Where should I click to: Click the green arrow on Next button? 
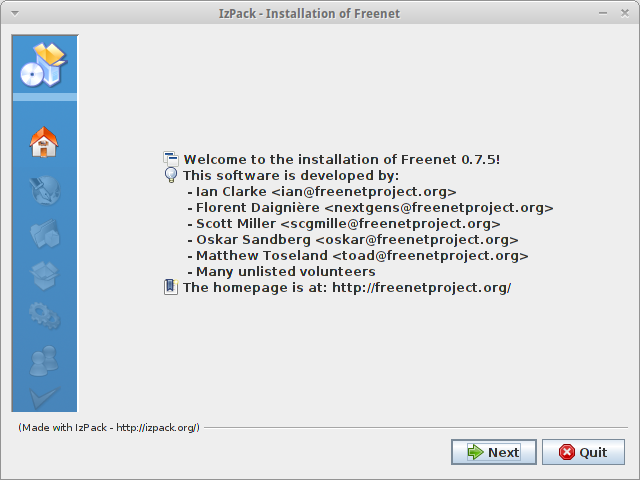(476, 452)
